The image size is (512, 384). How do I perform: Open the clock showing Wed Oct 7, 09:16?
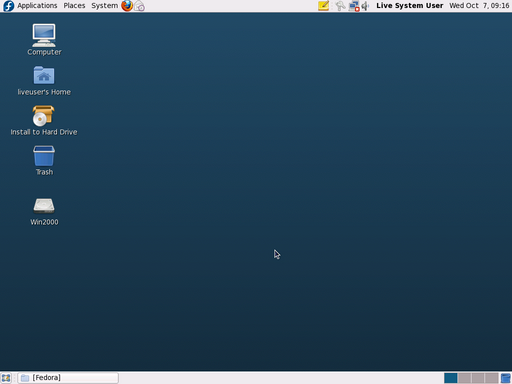coord(479,6)
